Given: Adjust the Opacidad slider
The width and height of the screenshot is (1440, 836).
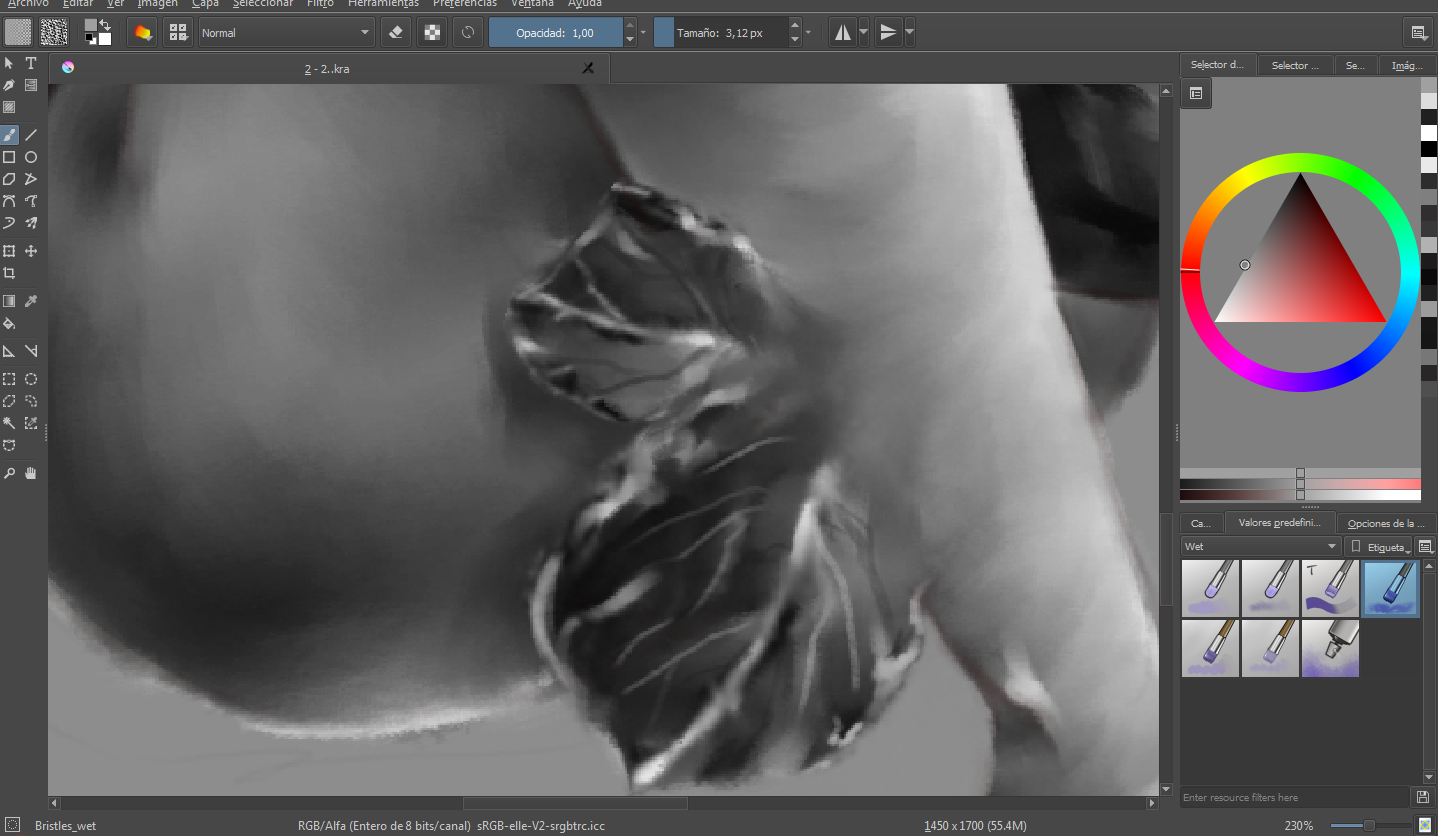Looking at the screenshot, I should pyautogui.click(x=555, y=33).
